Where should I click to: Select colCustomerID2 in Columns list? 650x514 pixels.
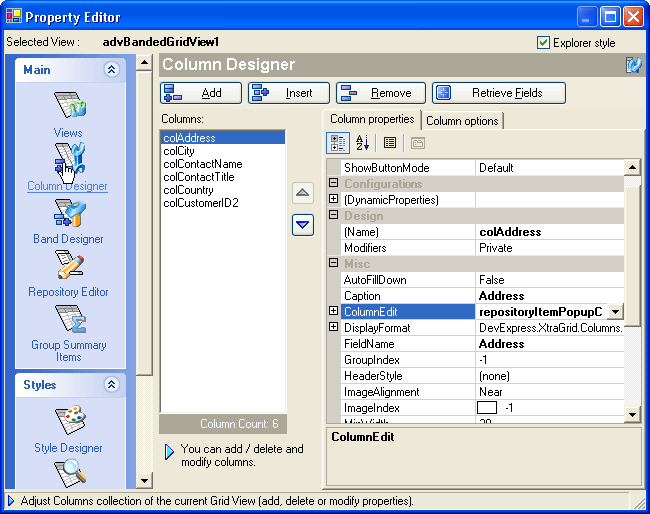223,203
